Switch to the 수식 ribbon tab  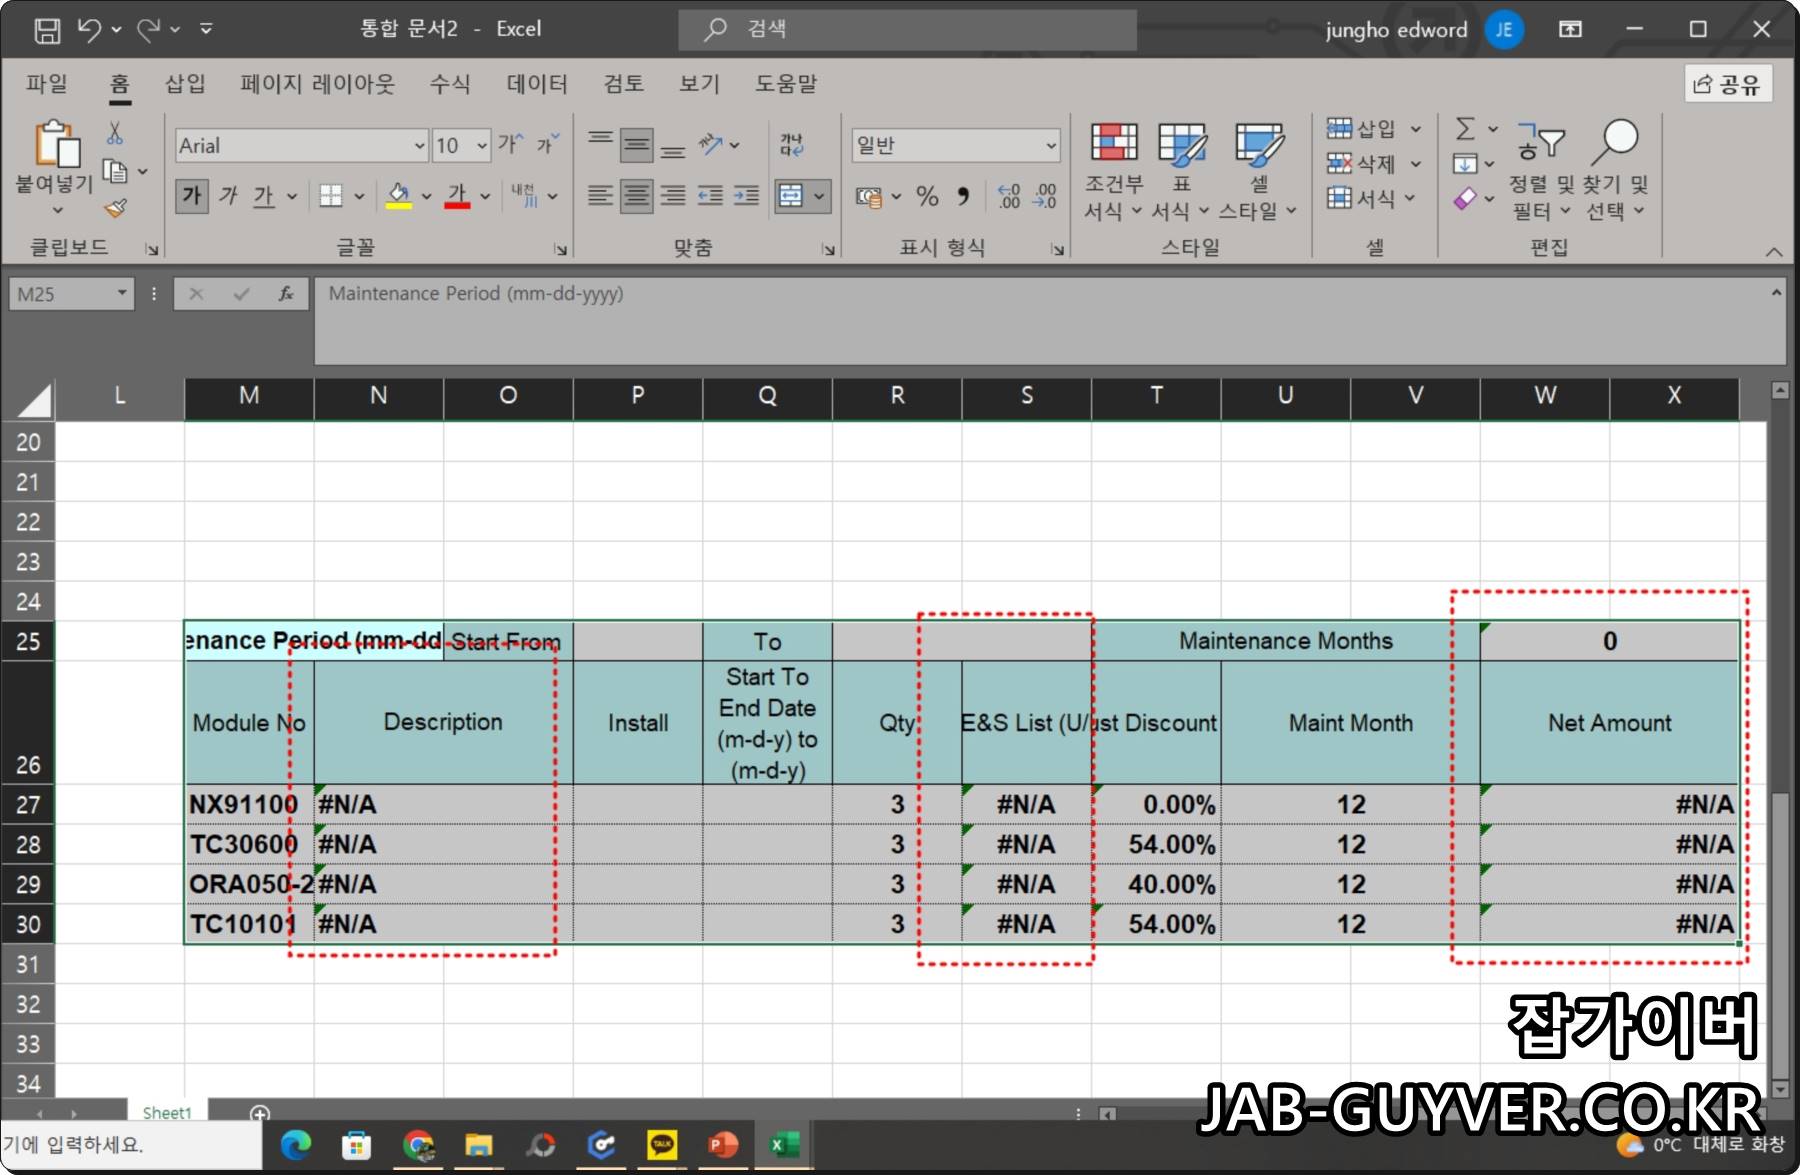tap(449, 84)
